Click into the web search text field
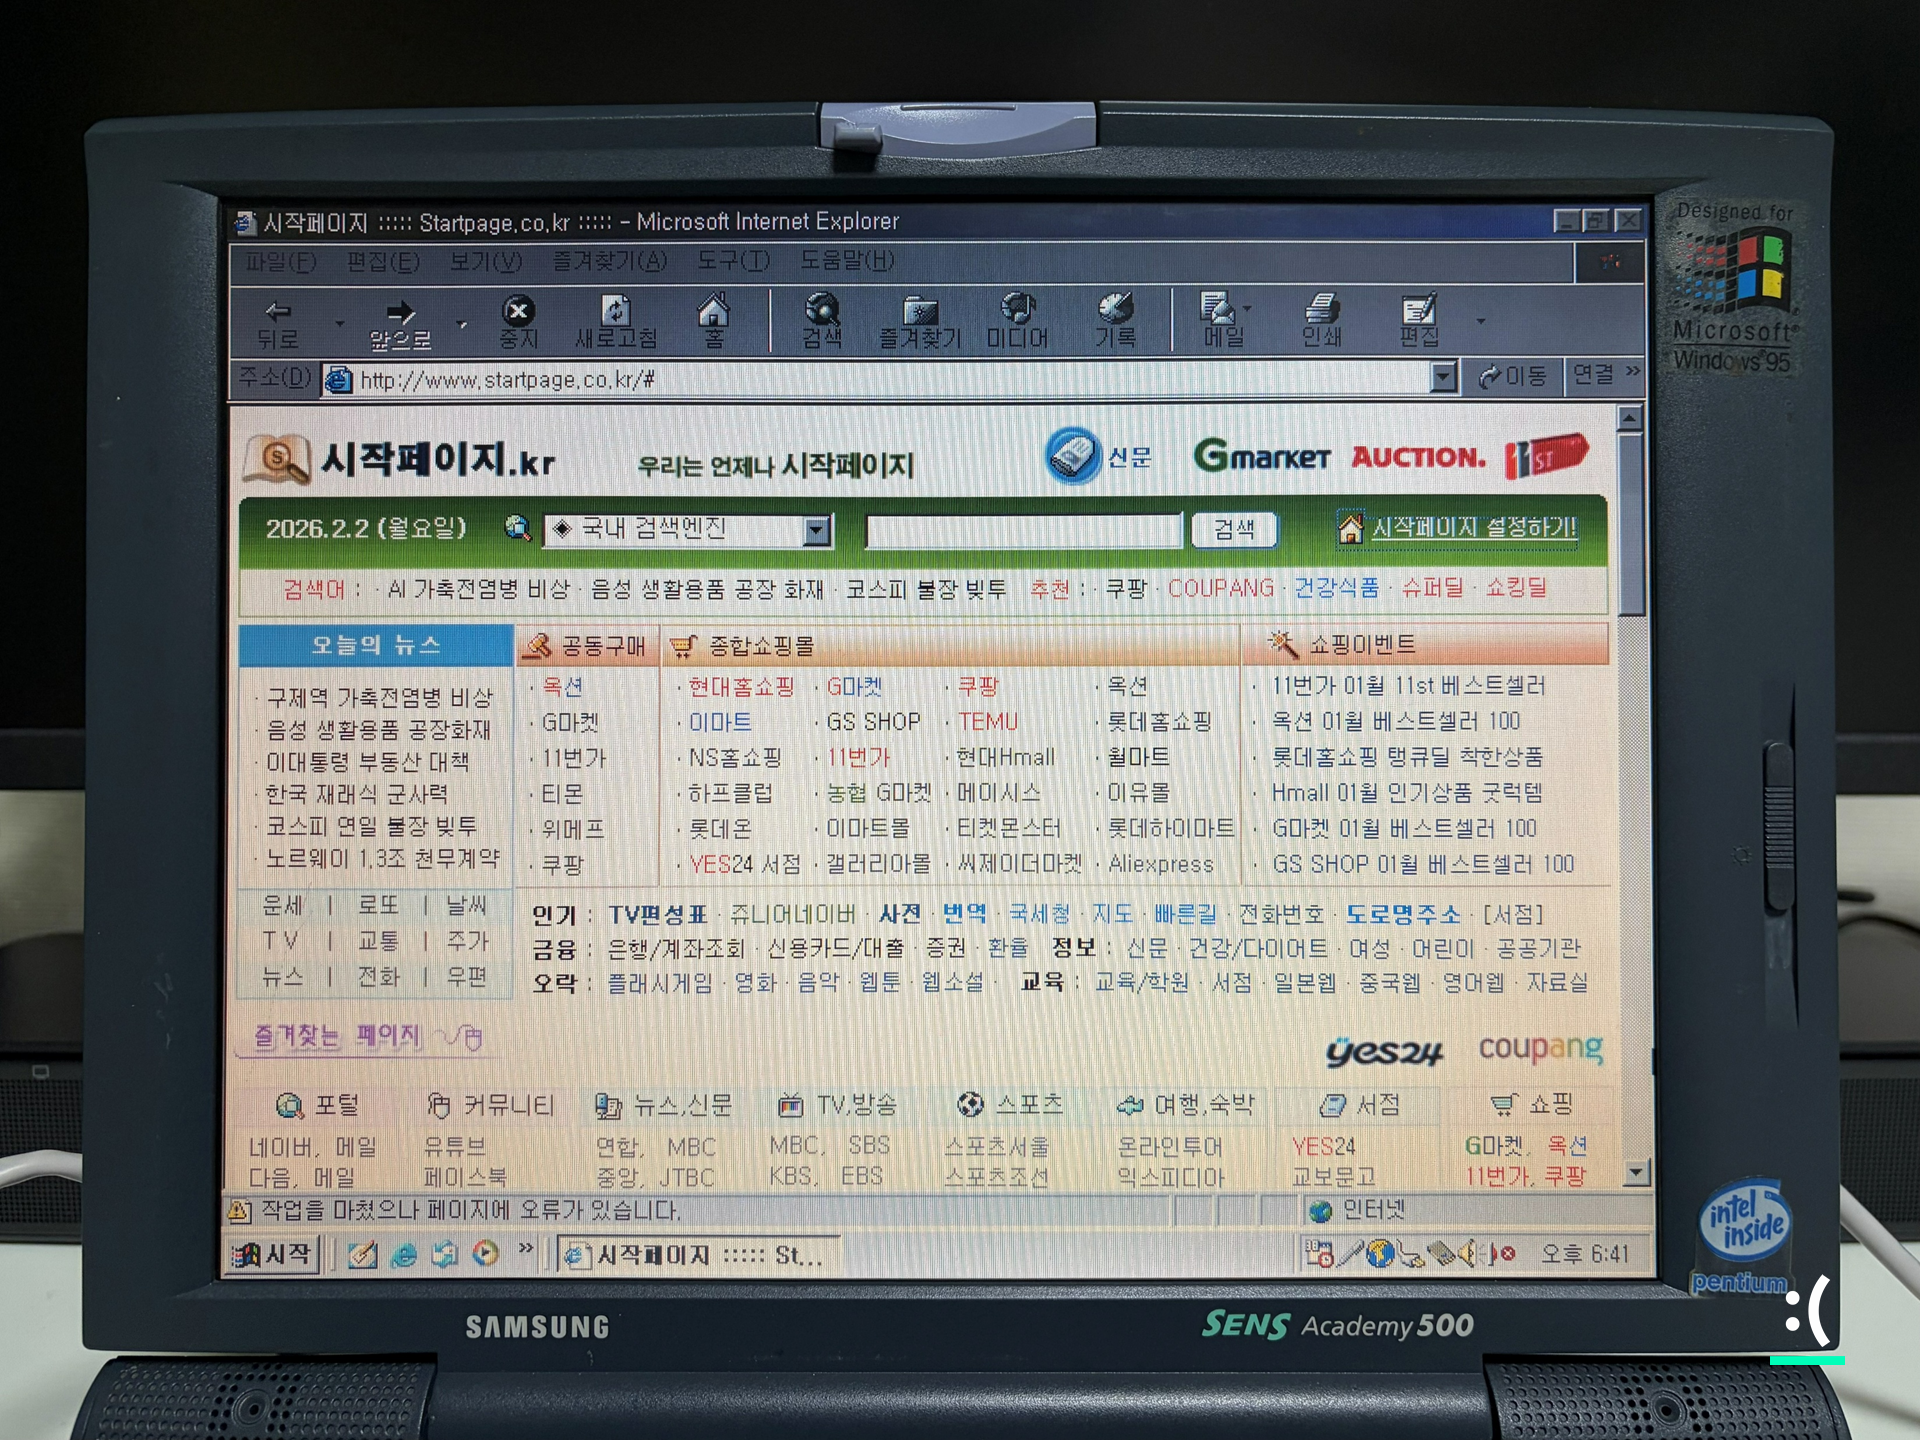Screen dimensions: 1920x1440 point(1023,530)
